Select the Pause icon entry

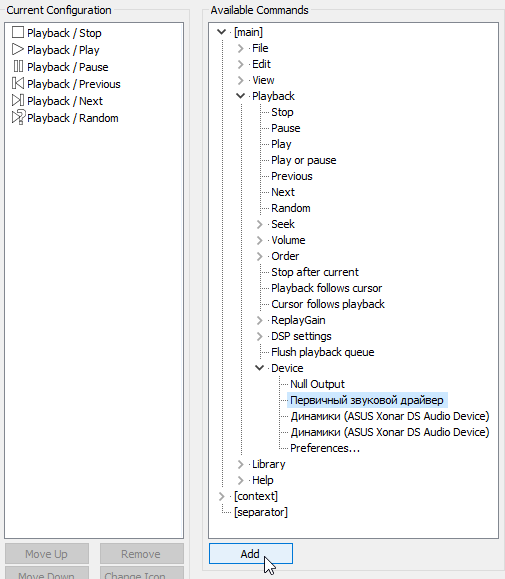tap(18, 66)
